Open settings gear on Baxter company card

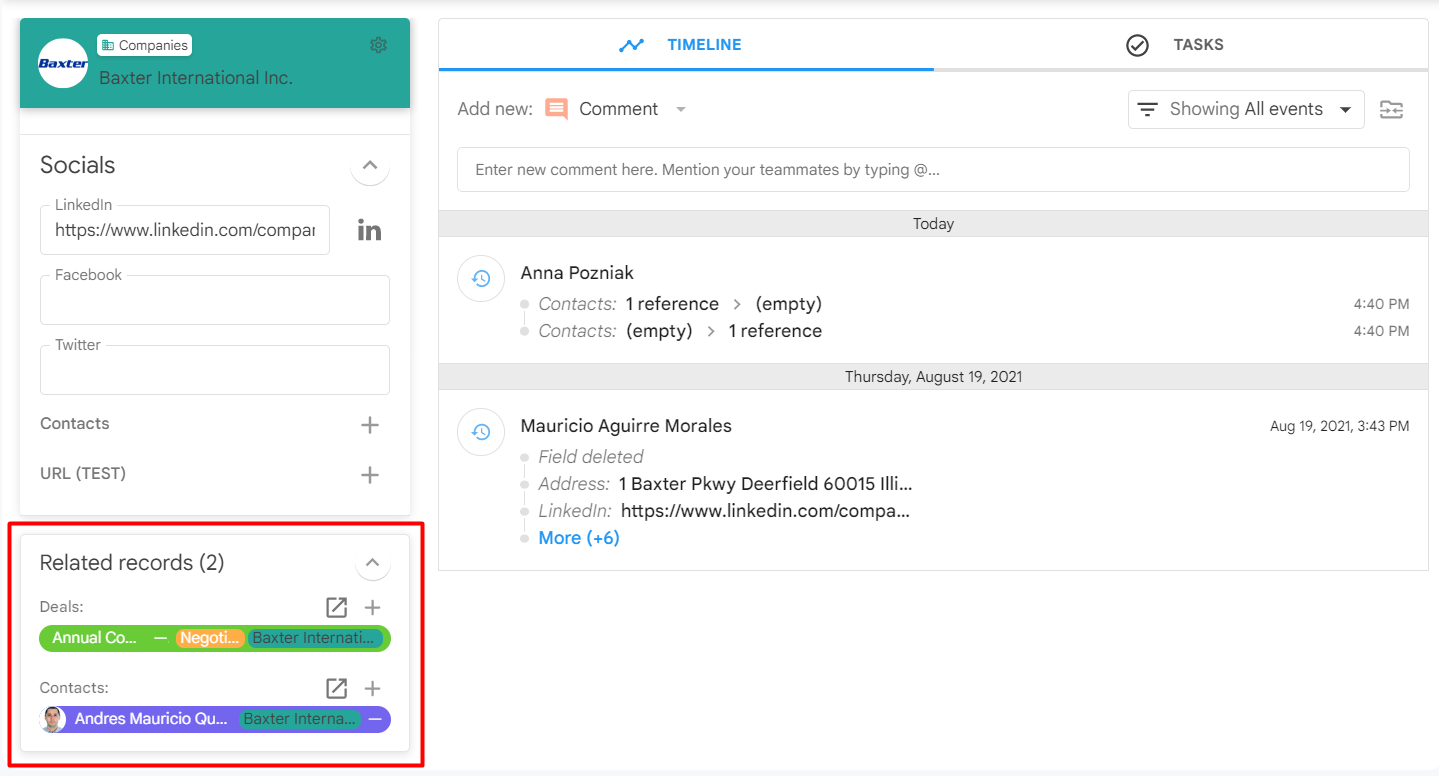click(x=378, y=45)
